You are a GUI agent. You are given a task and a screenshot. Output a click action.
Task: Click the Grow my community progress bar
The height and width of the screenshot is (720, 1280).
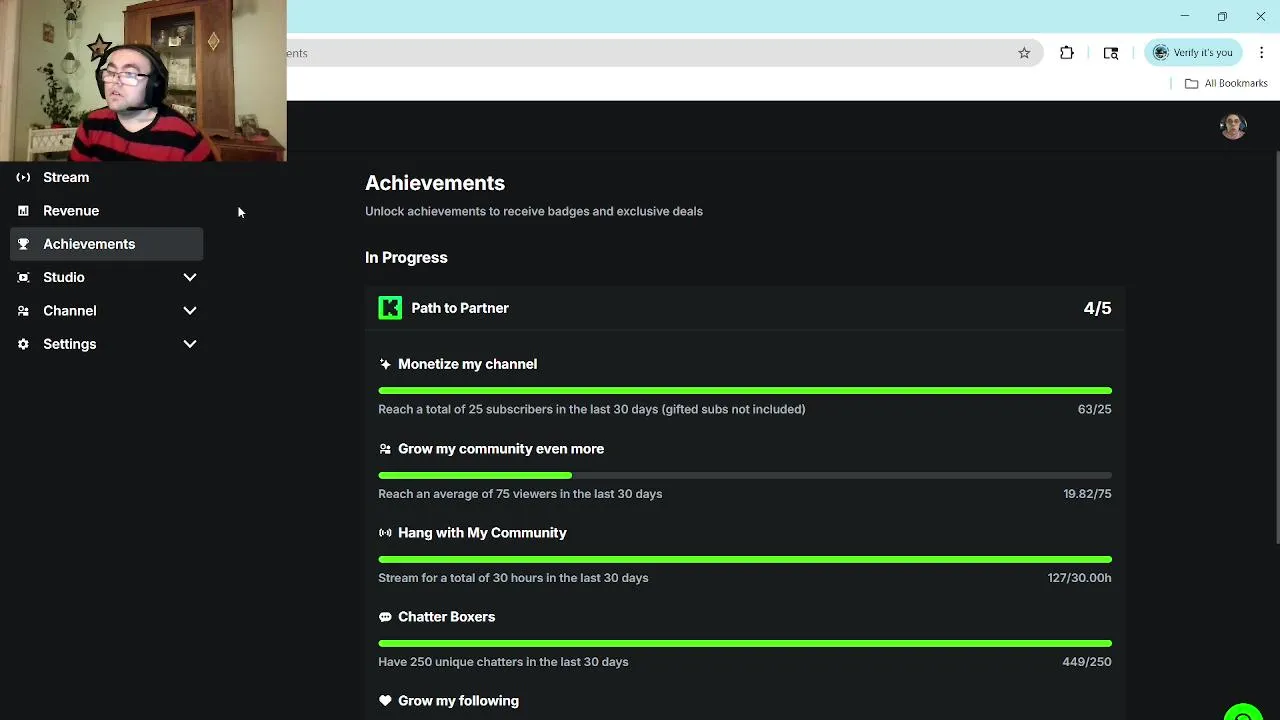point(745,475)
